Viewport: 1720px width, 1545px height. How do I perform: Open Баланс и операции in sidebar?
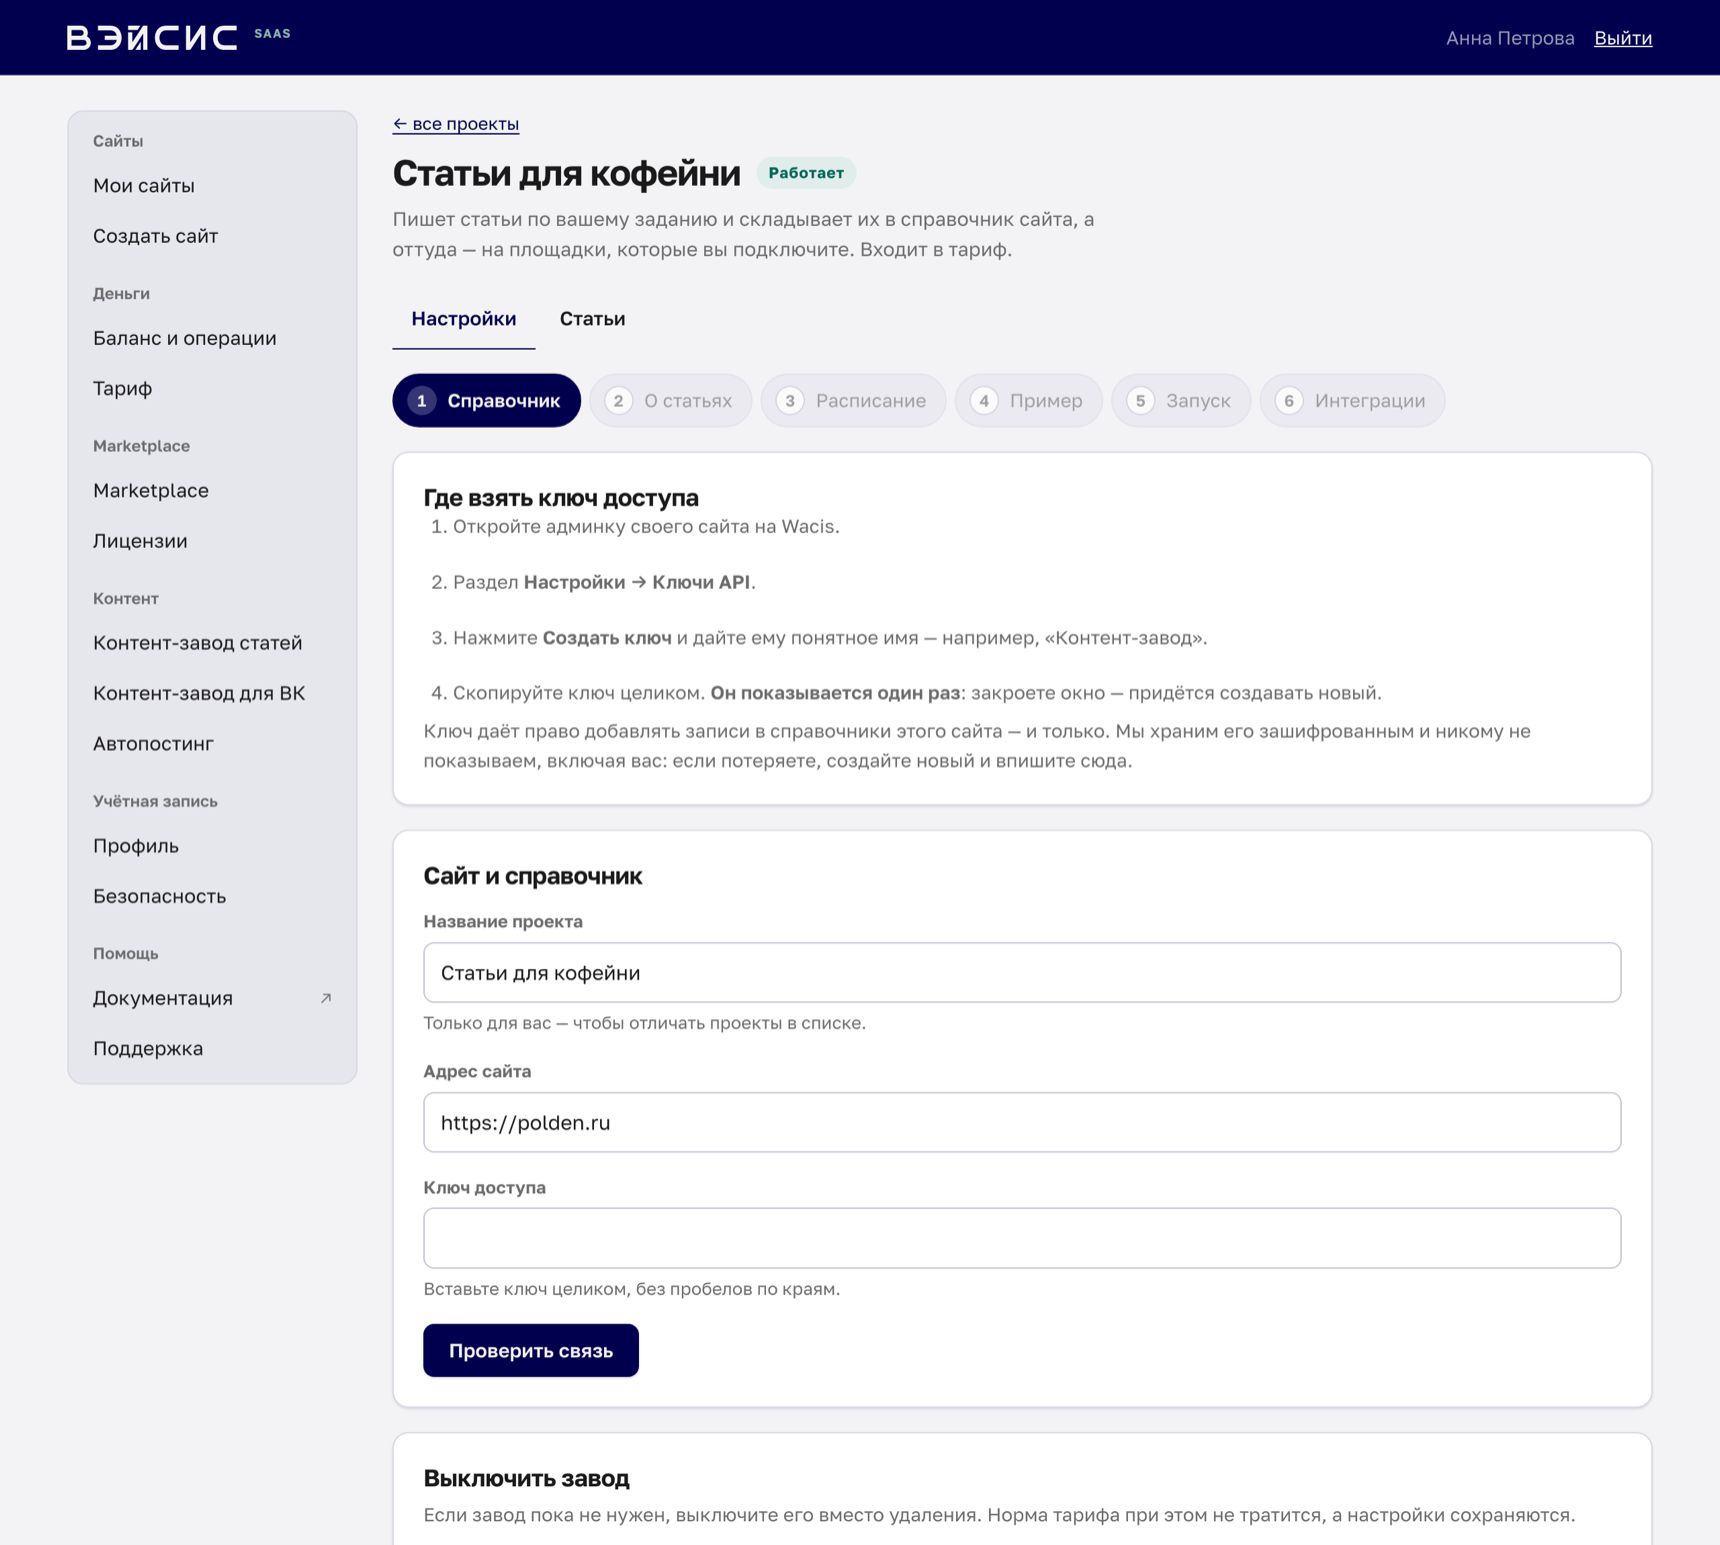point(212,338)
